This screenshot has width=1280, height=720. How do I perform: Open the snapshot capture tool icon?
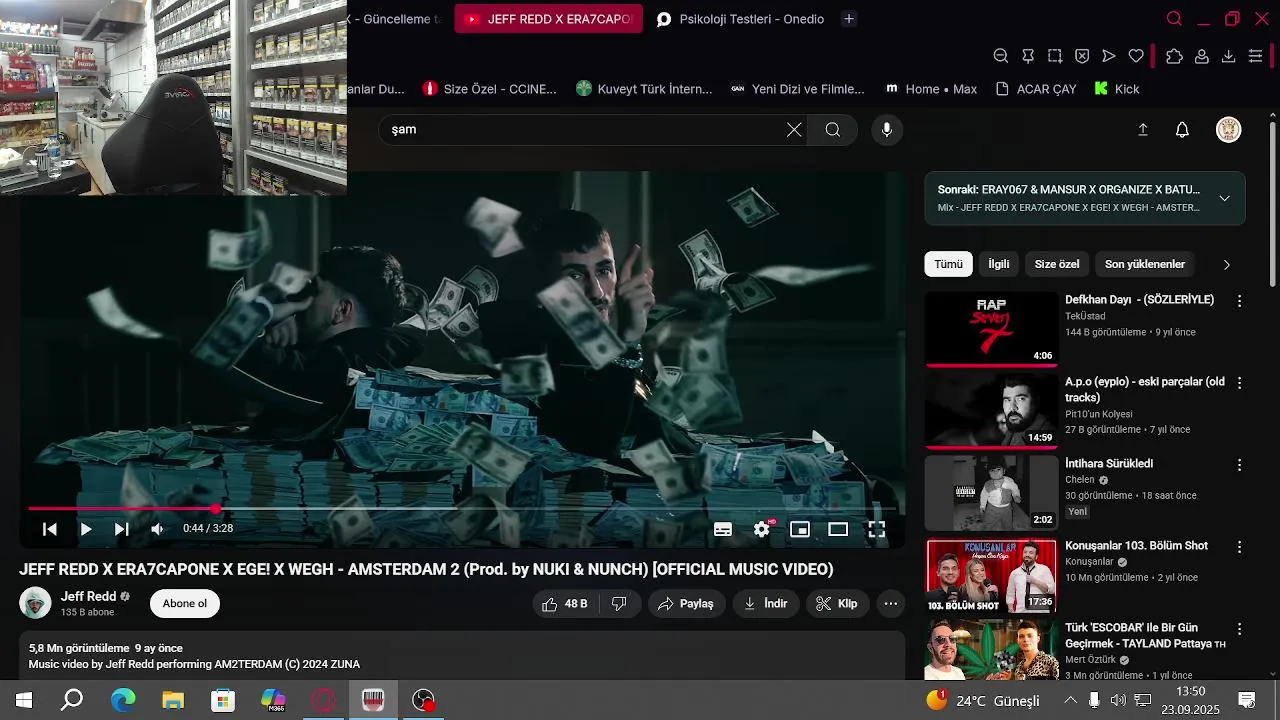click(1055, 56)
